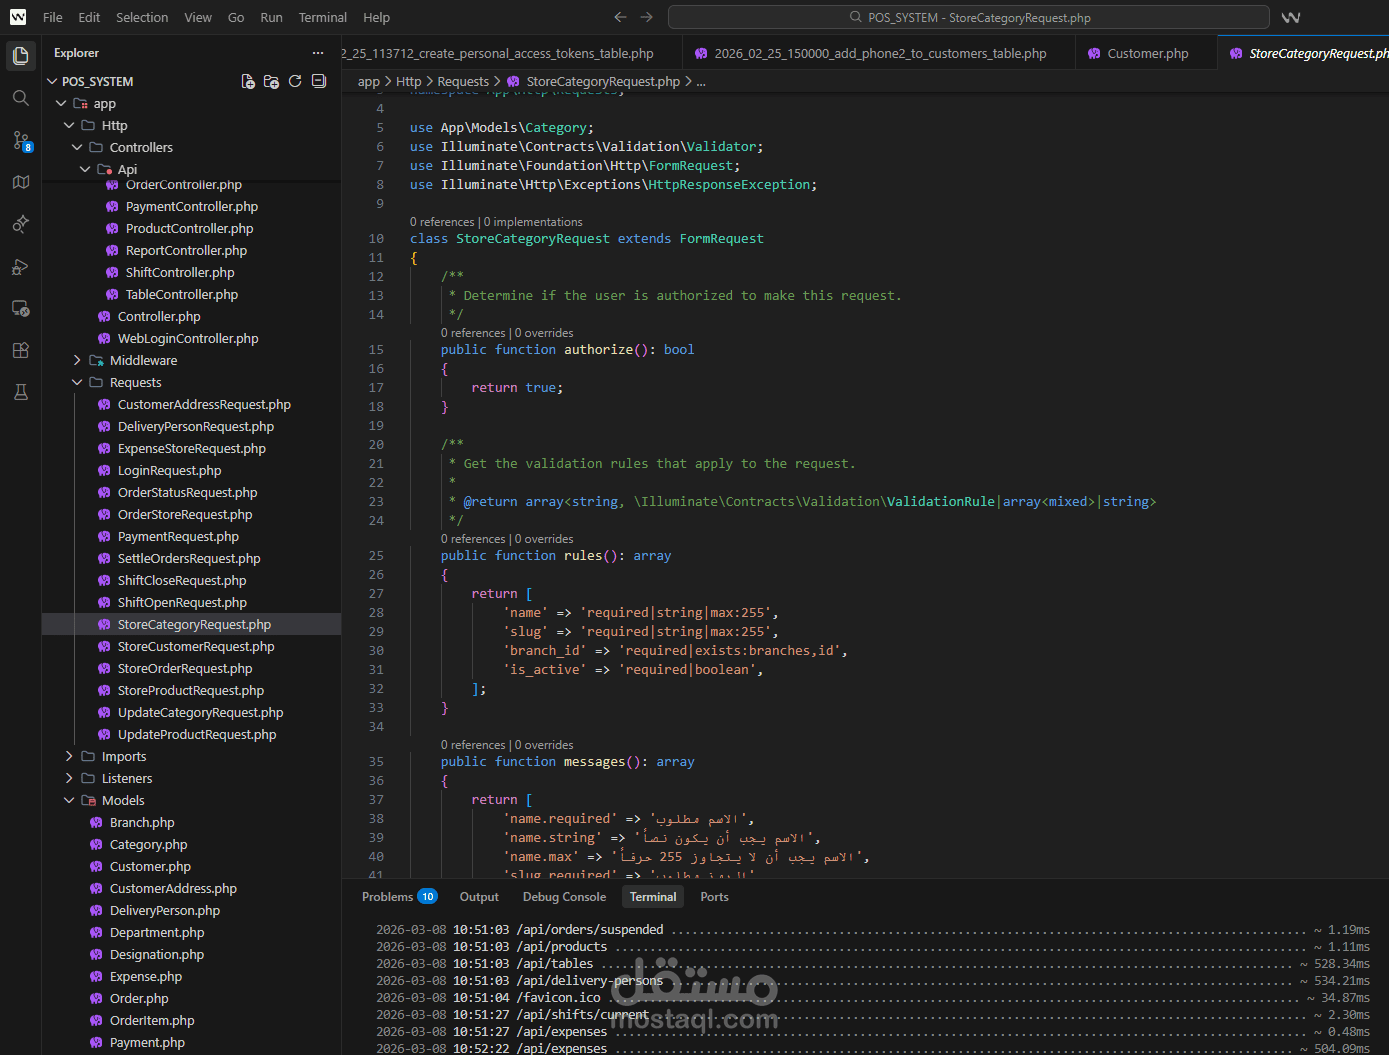The width and height of the screenshot is (1389, 1055).
Task: Click code line 'return true;'
Action: [517, 388]
